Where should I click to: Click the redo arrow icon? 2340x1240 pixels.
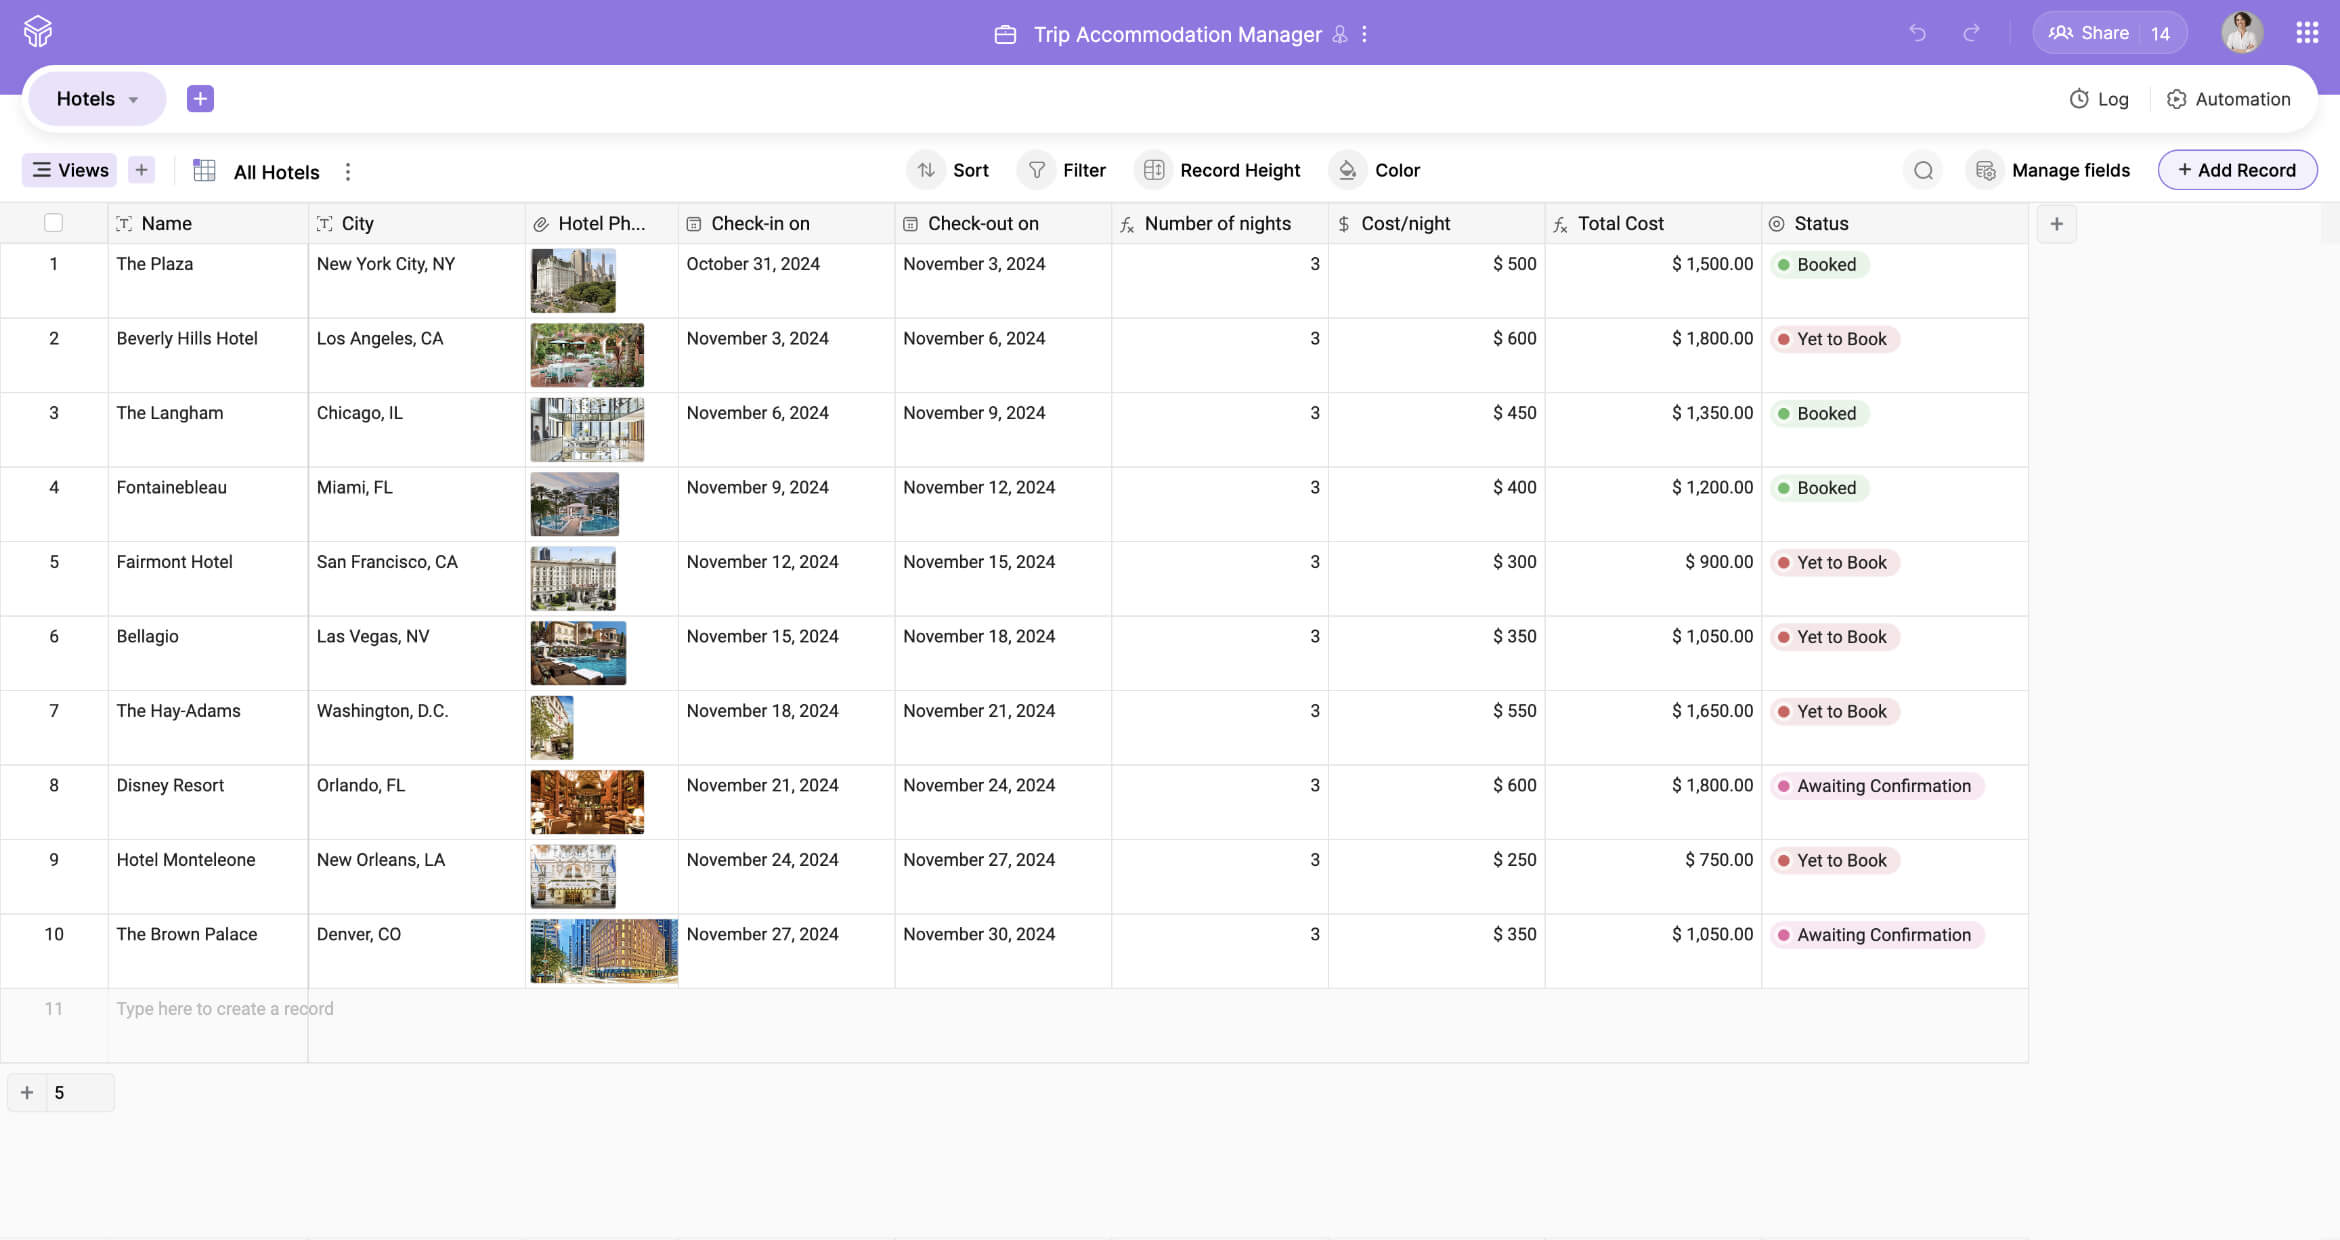click(1971, 33)
